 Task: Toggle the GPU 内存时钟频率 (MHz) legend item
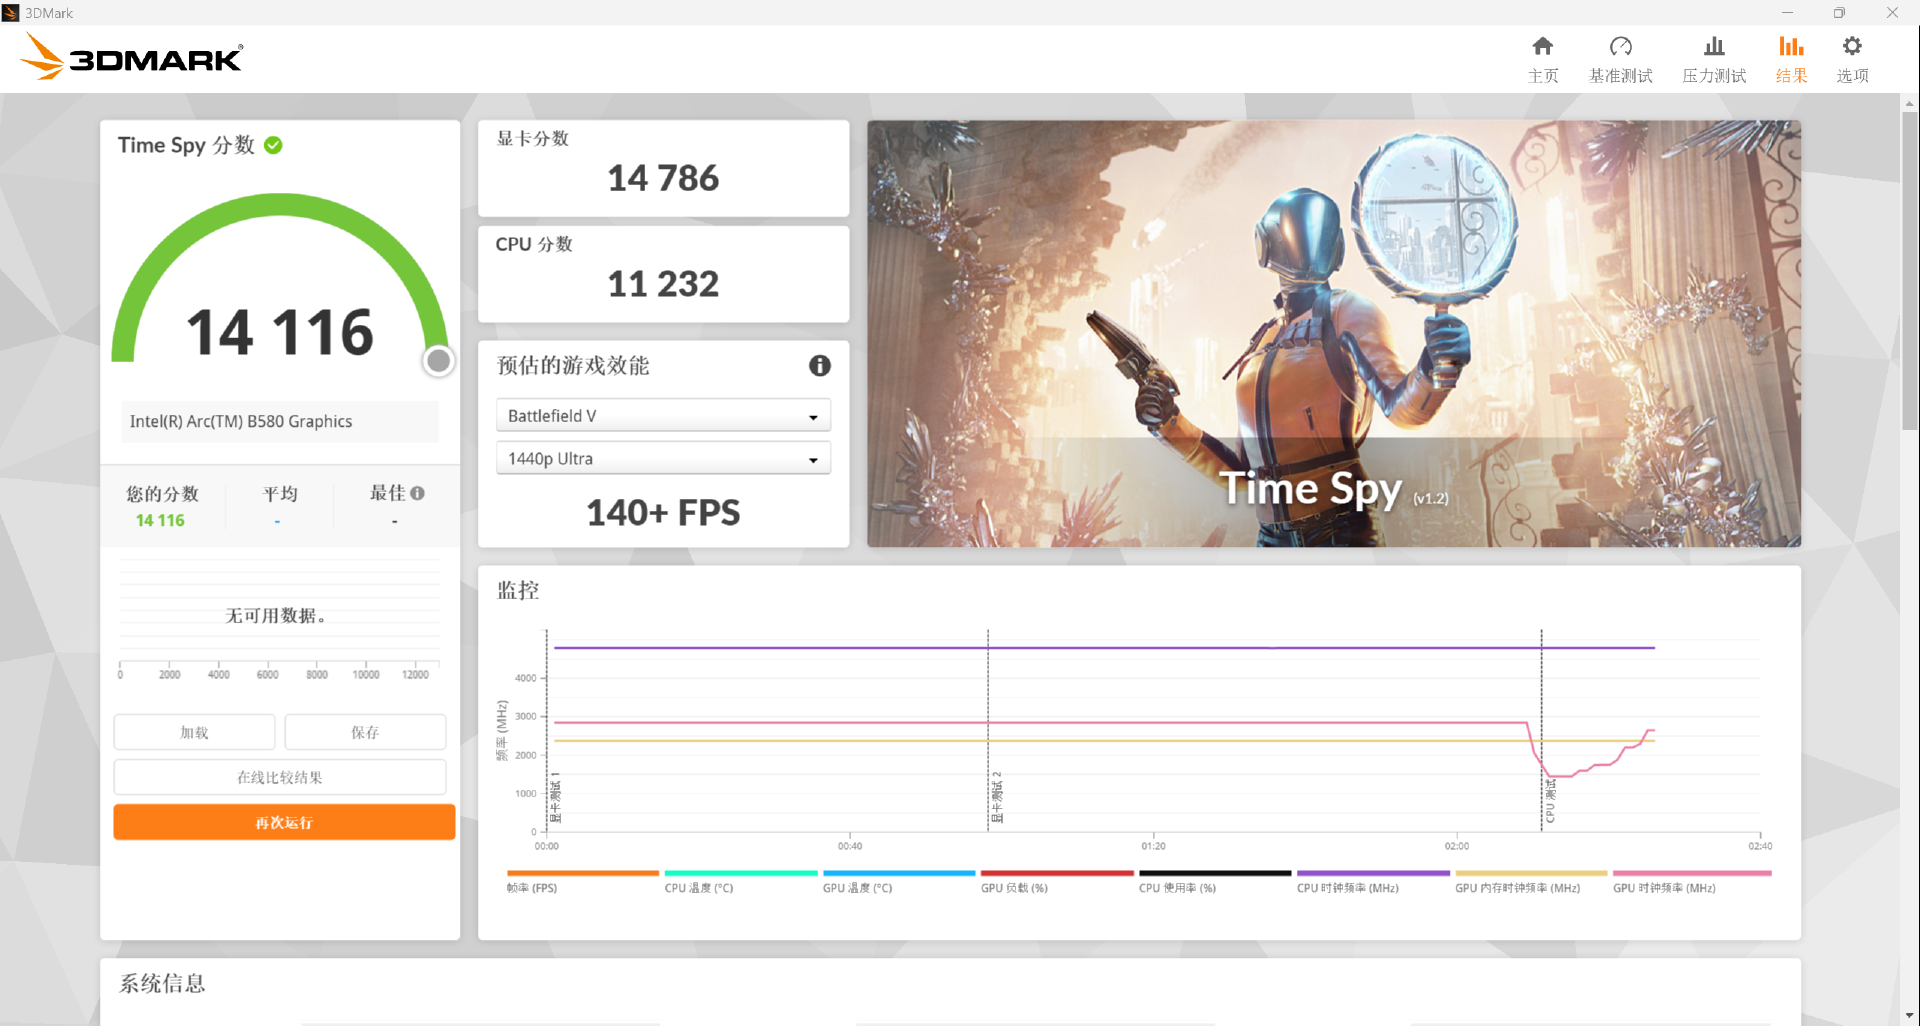1530,882
